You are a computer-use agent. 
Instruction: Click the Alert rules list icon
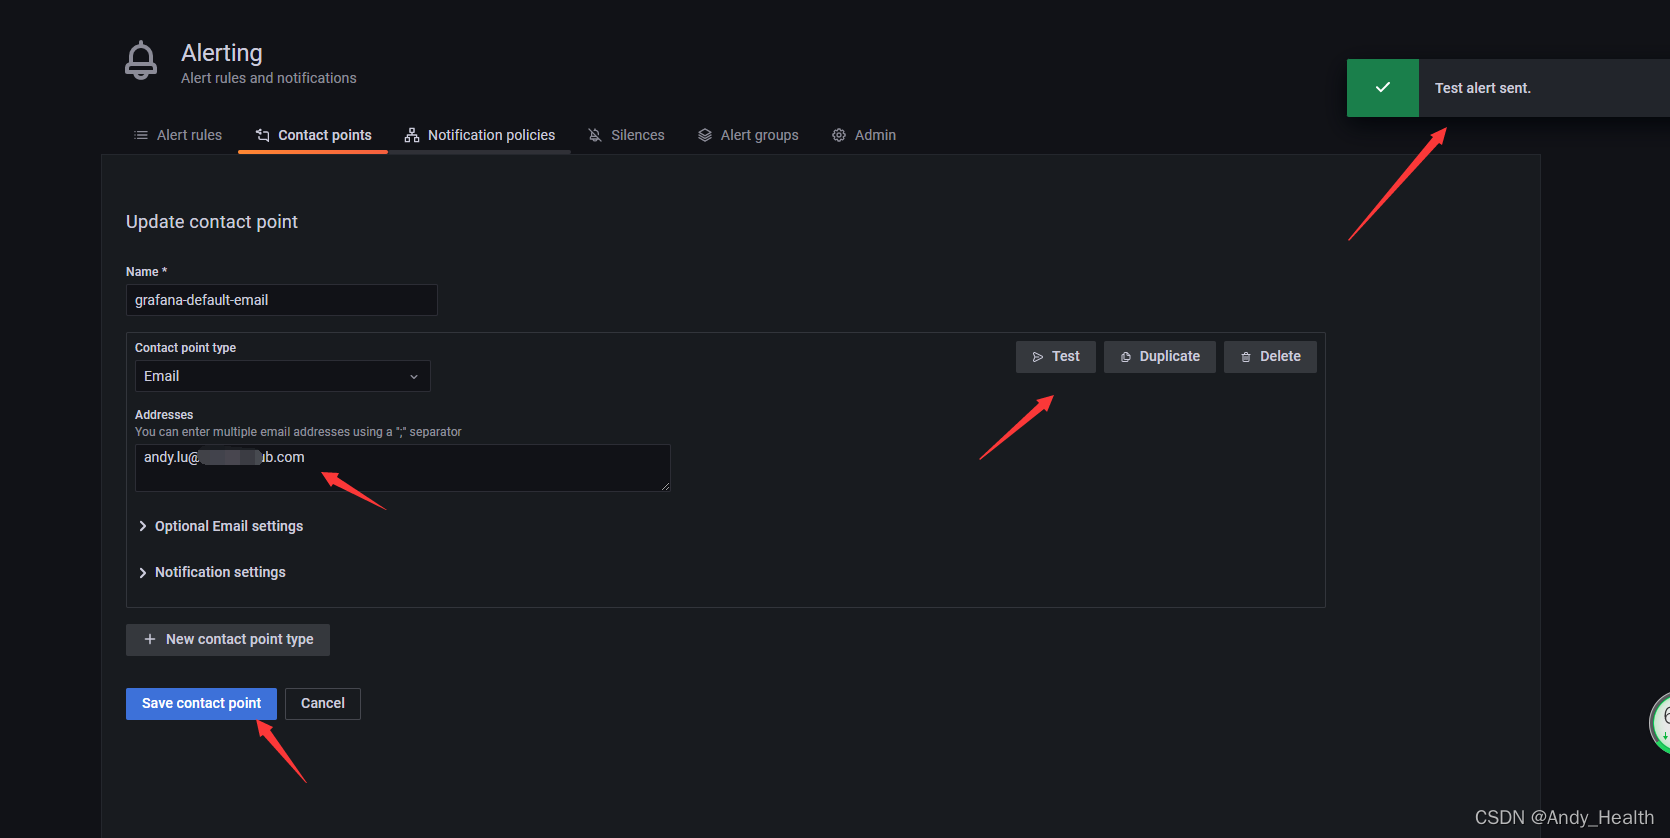point(141,135)
